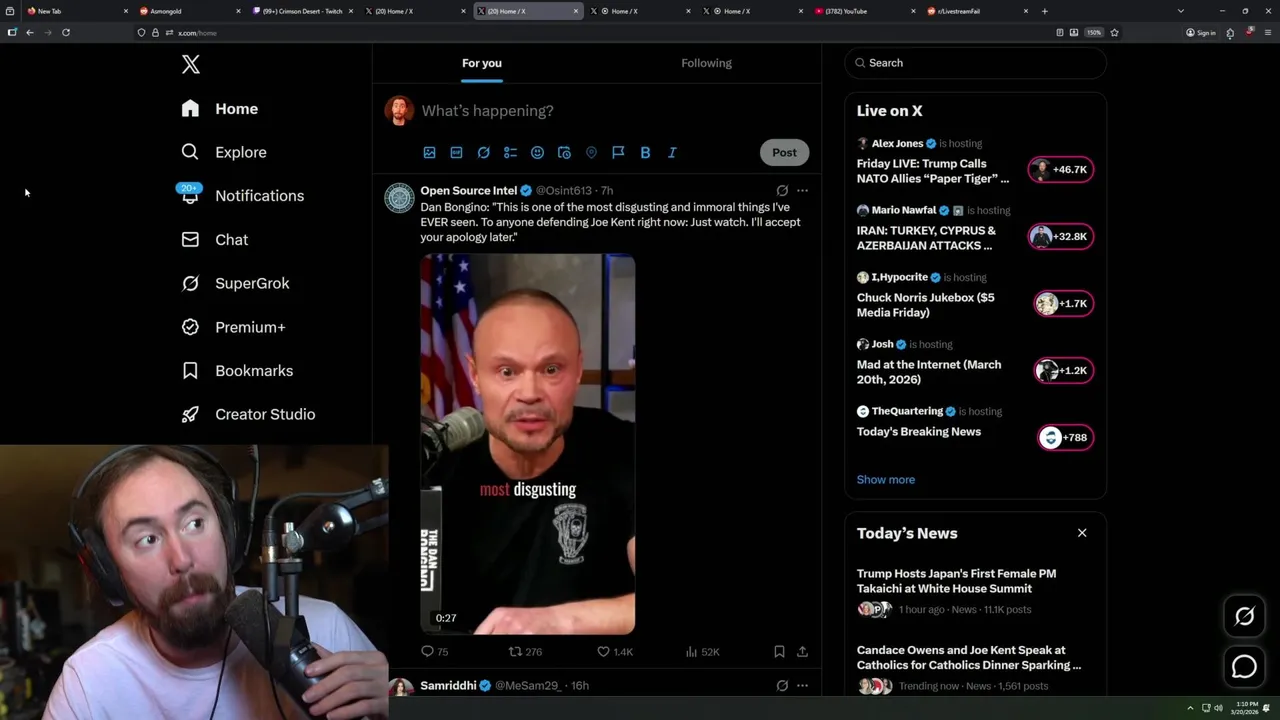Open the Grok floating button
Screen dimensions: 1280x720
[1245, 617]
